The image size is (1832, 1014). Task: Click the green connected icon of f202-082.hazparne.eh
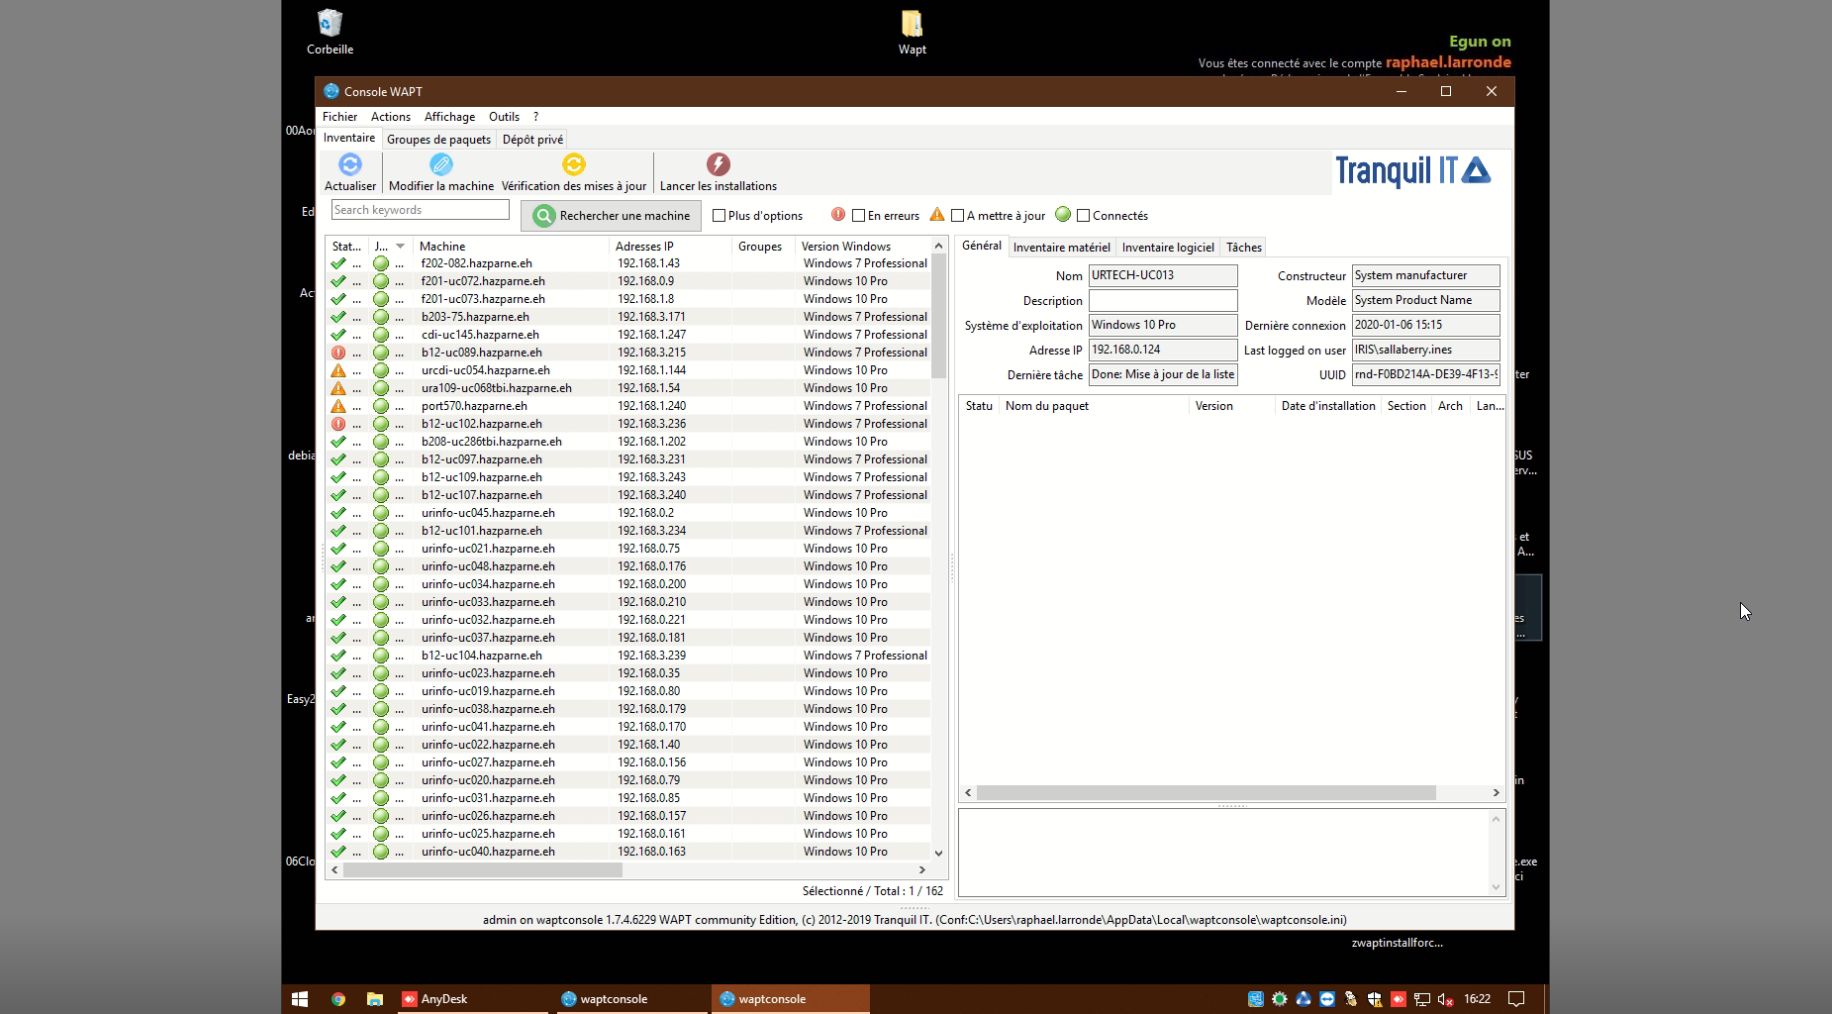(381, 264)
